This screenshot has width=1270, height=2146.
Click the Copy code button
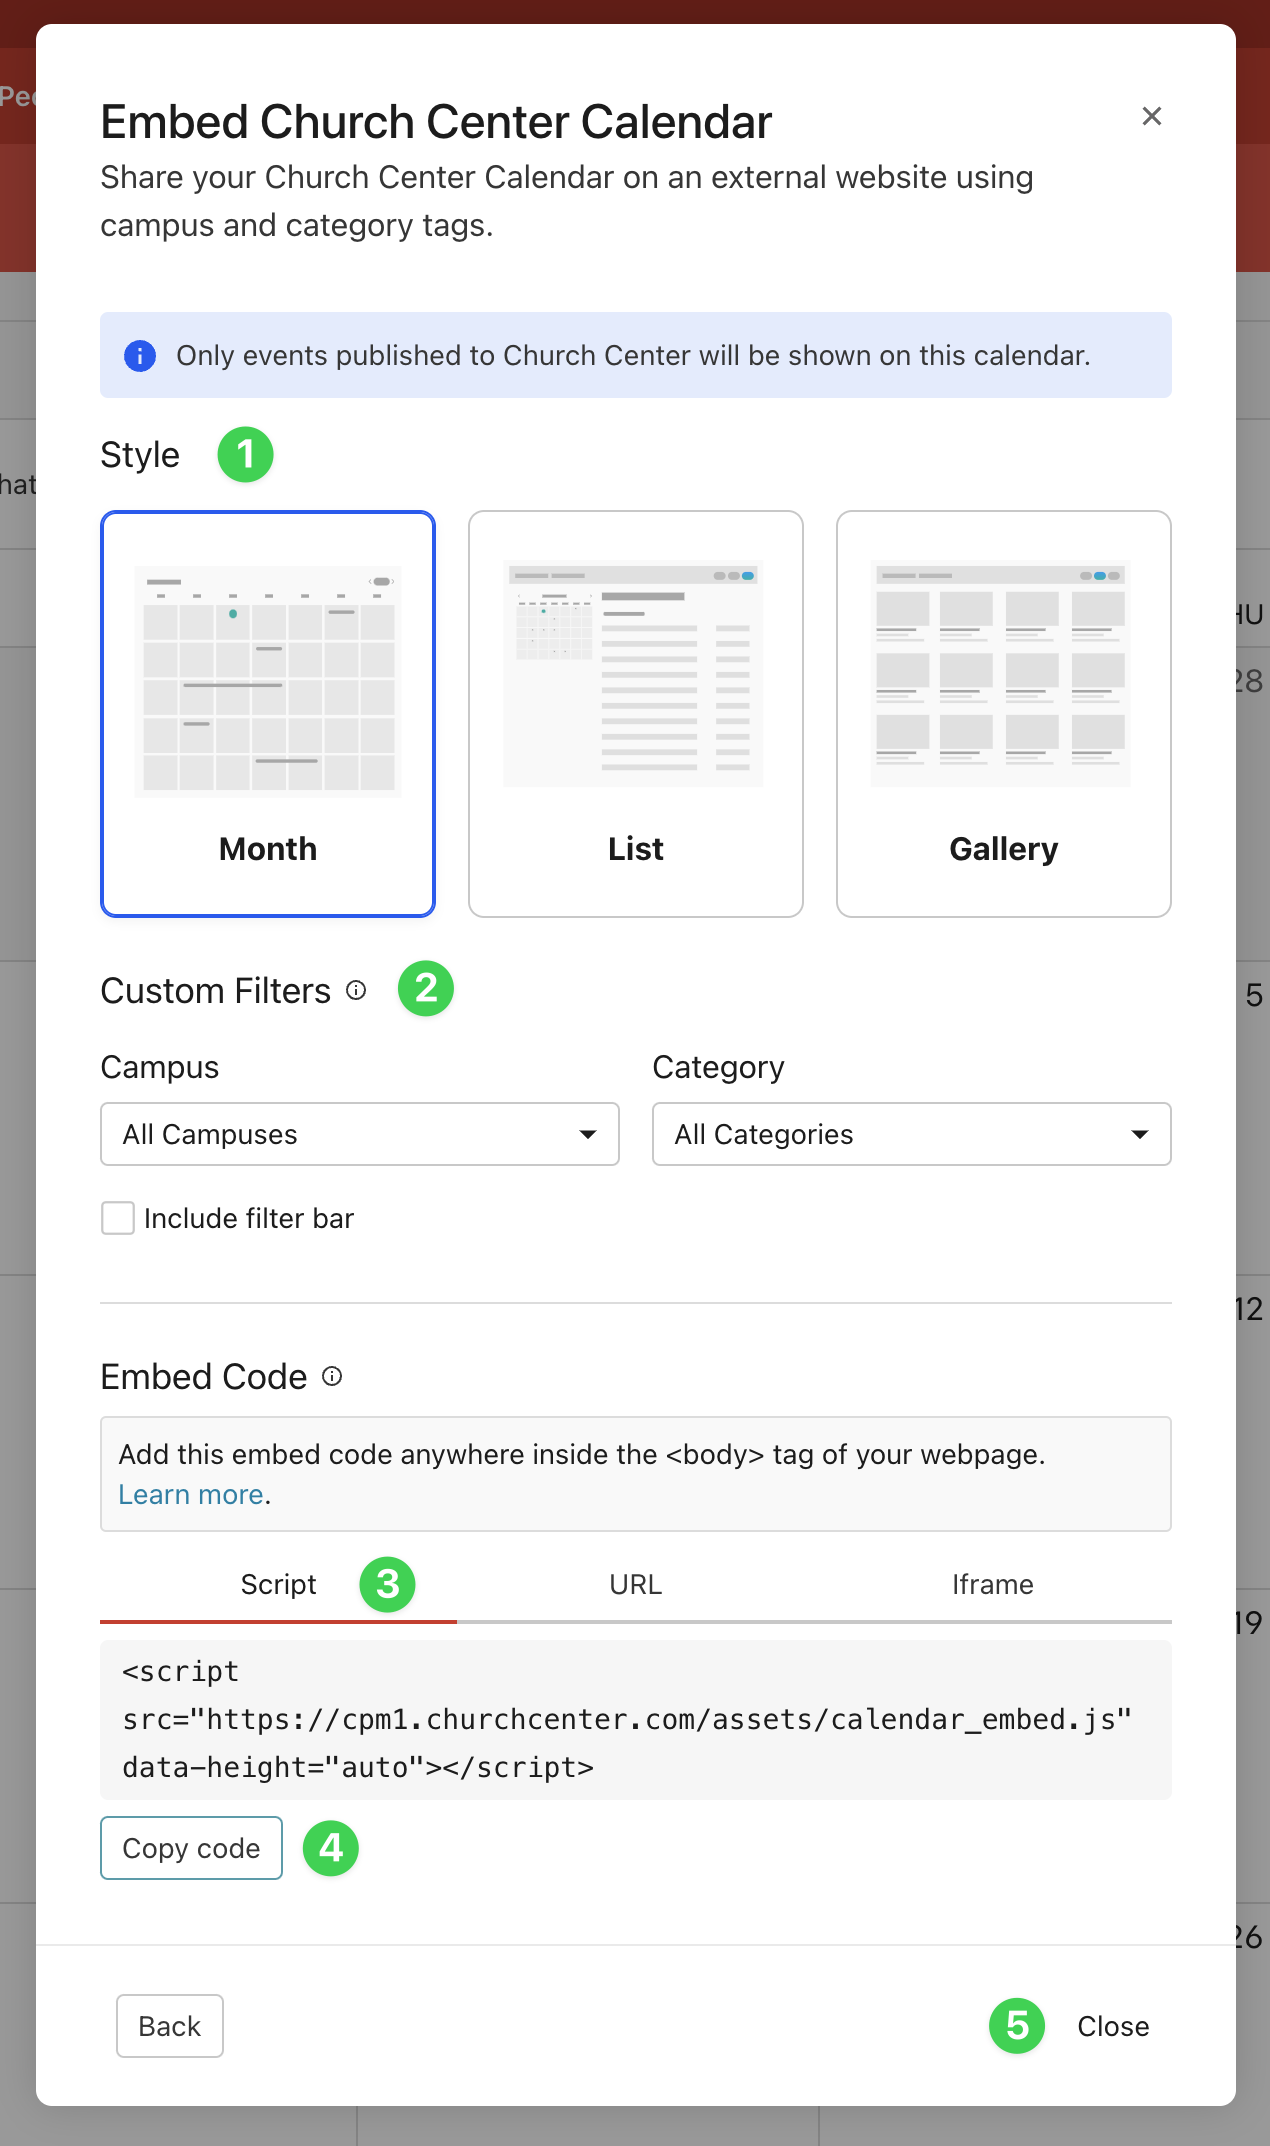(x=191, y=1848)
